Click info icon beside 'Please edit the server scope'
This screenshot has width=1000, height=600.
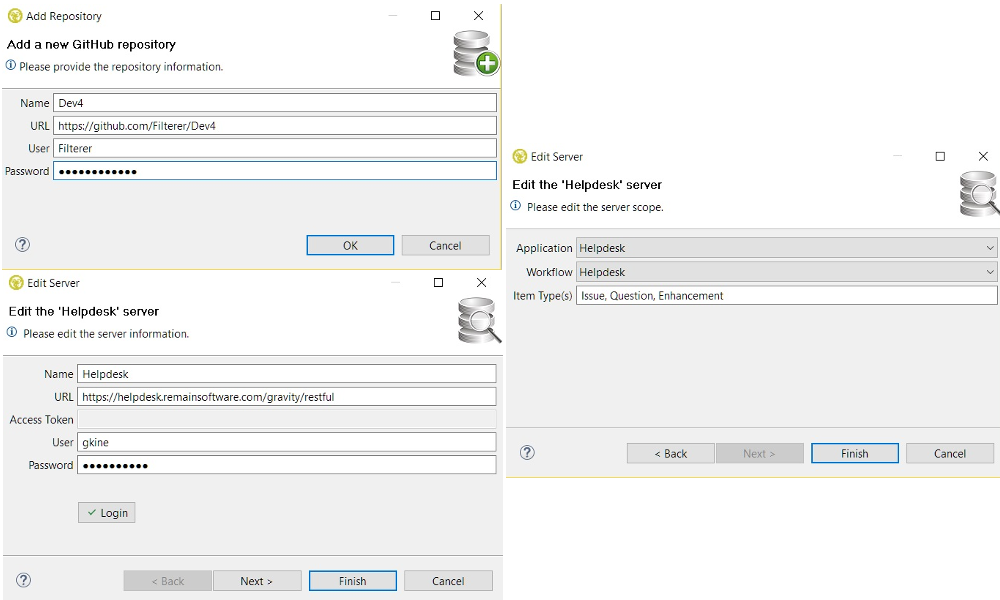[515, 205]
